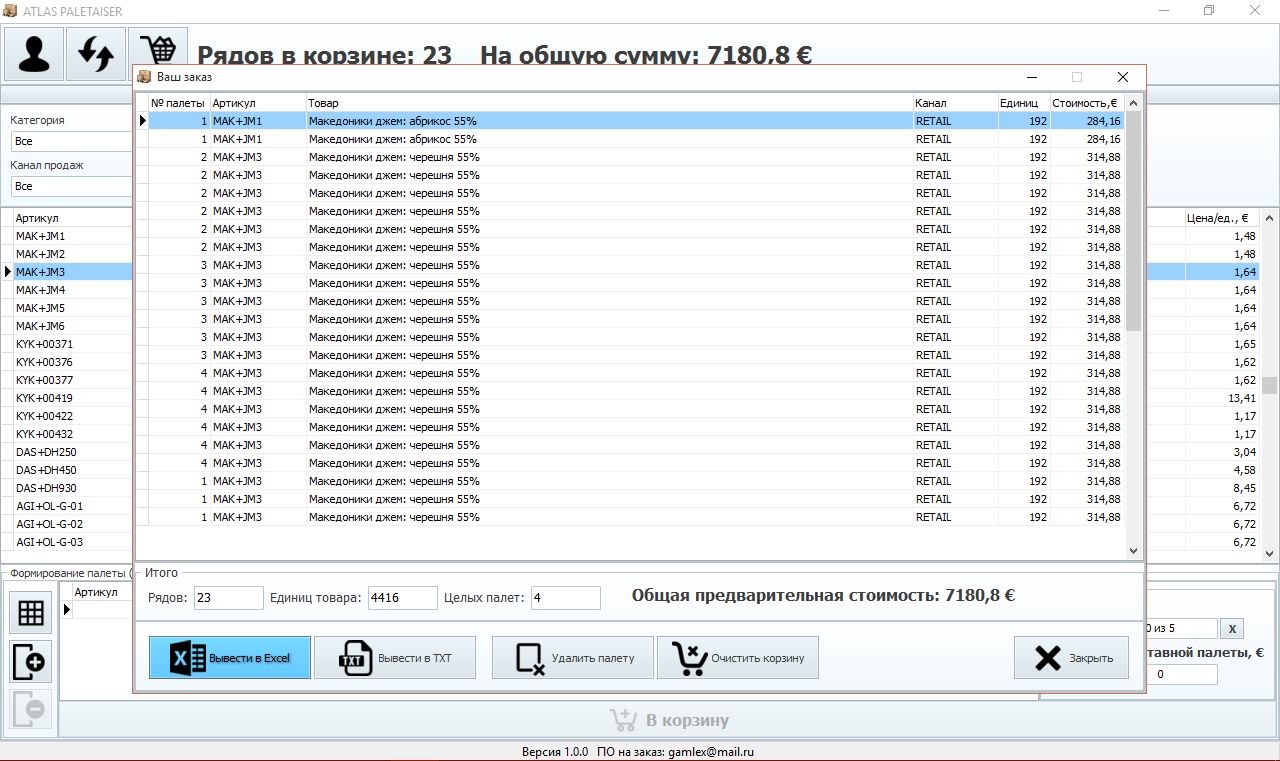
Task: Click the Цена/ед., € column header
Action: tap(1222, 217)
